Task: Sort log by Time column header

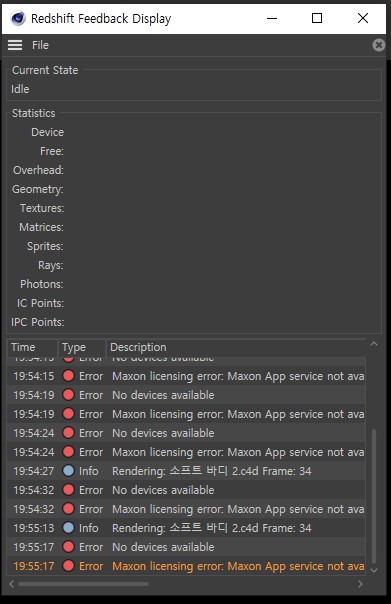Action: point(32,347)
